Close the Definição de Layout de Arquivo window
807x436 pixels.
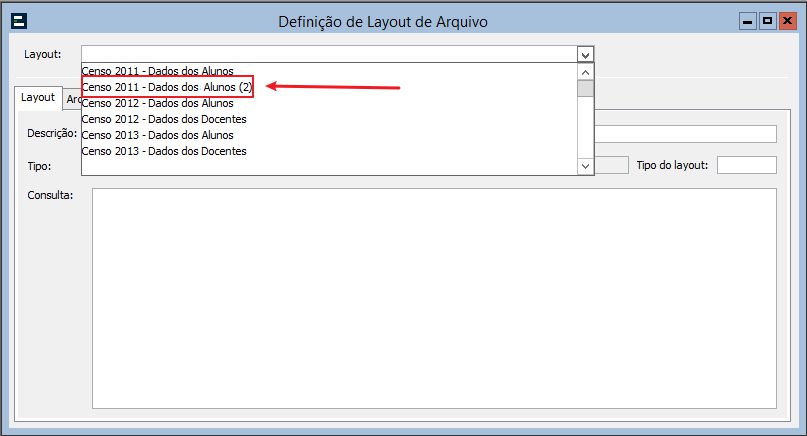(787, 21)
